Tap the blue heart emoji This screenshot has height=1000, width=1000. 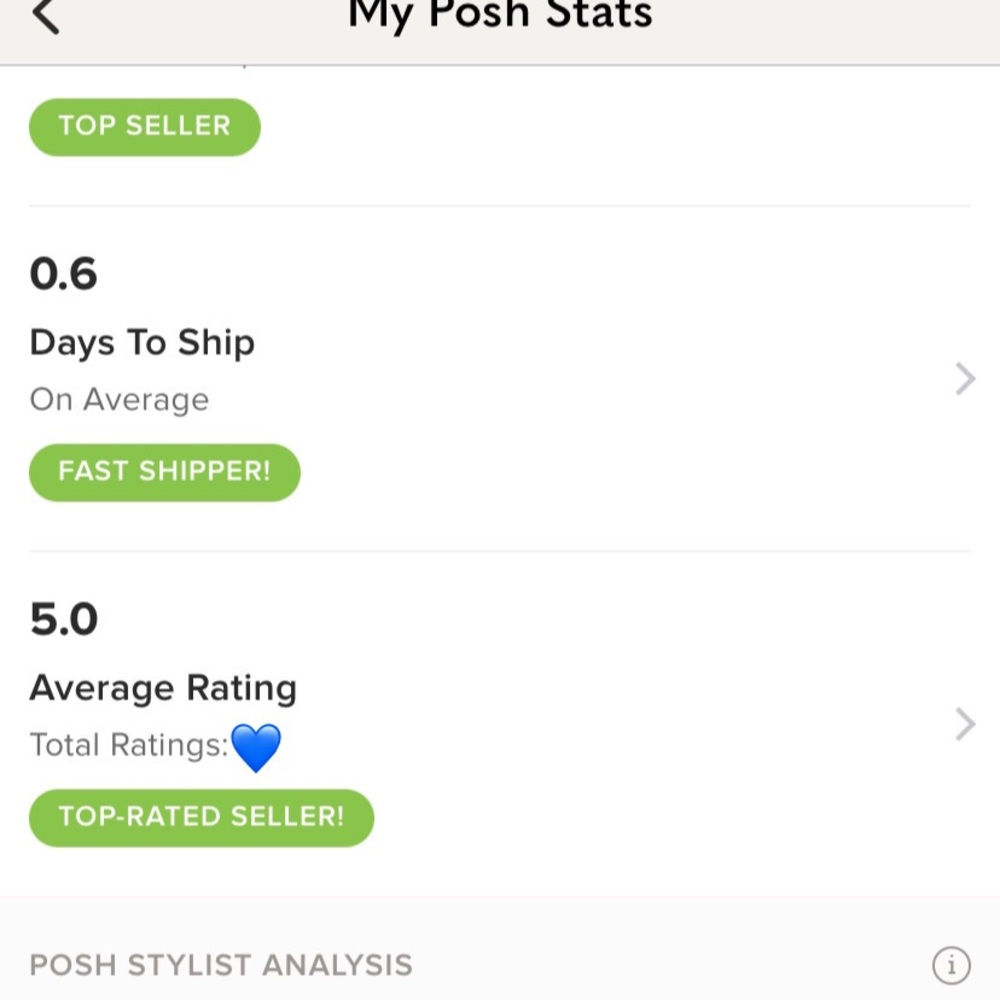click(x=256, y=747)
